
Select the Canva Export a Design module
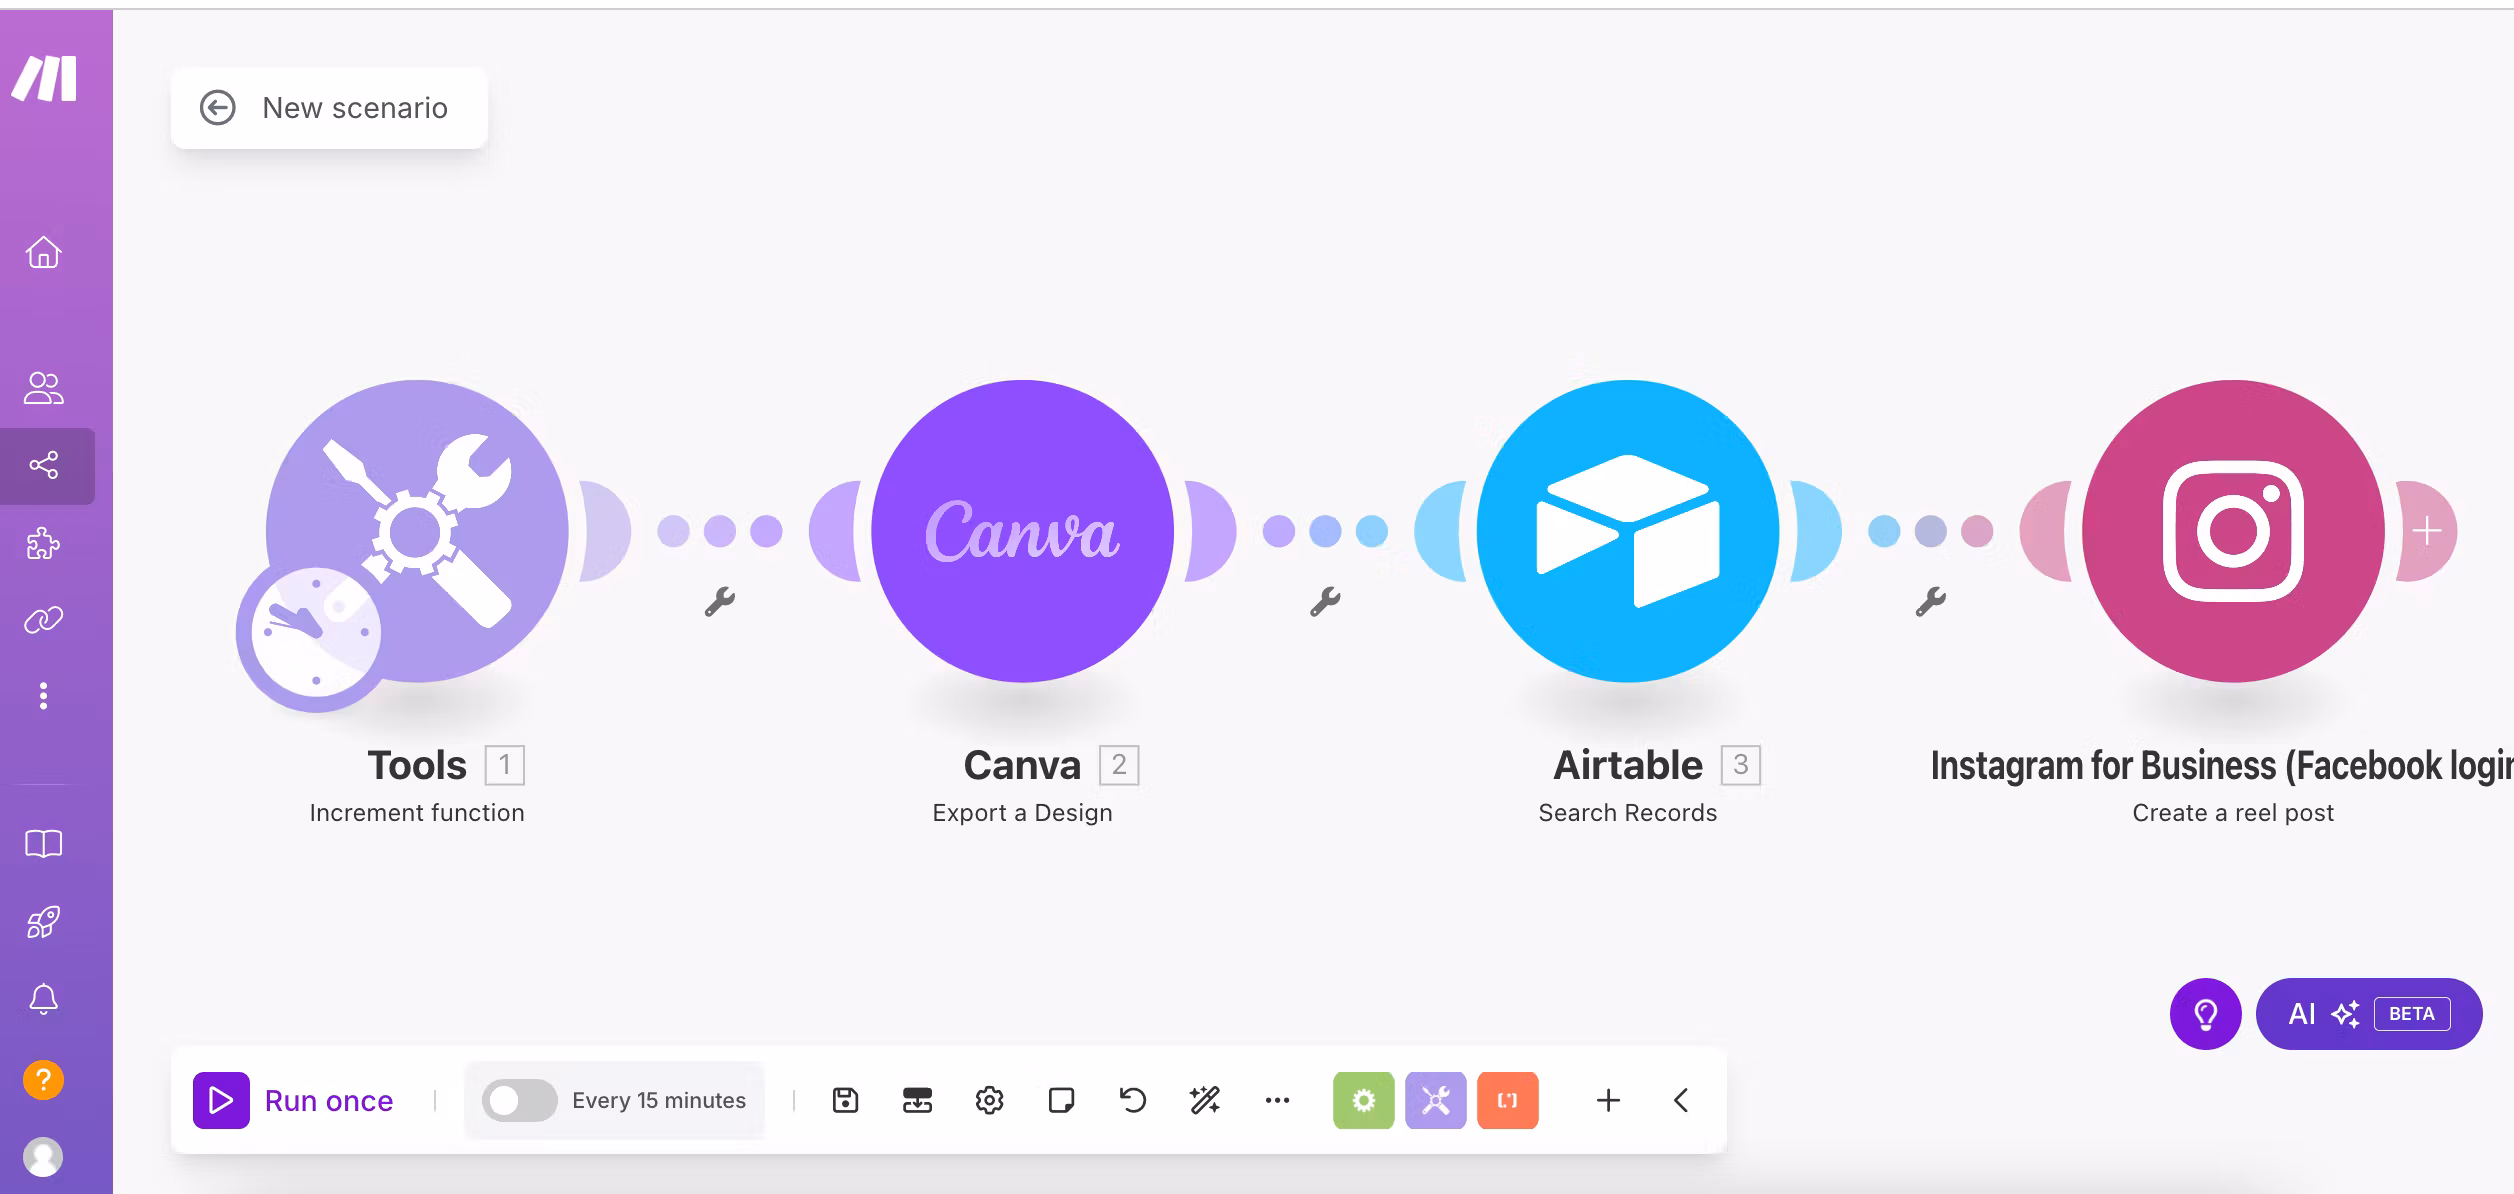1022,530
